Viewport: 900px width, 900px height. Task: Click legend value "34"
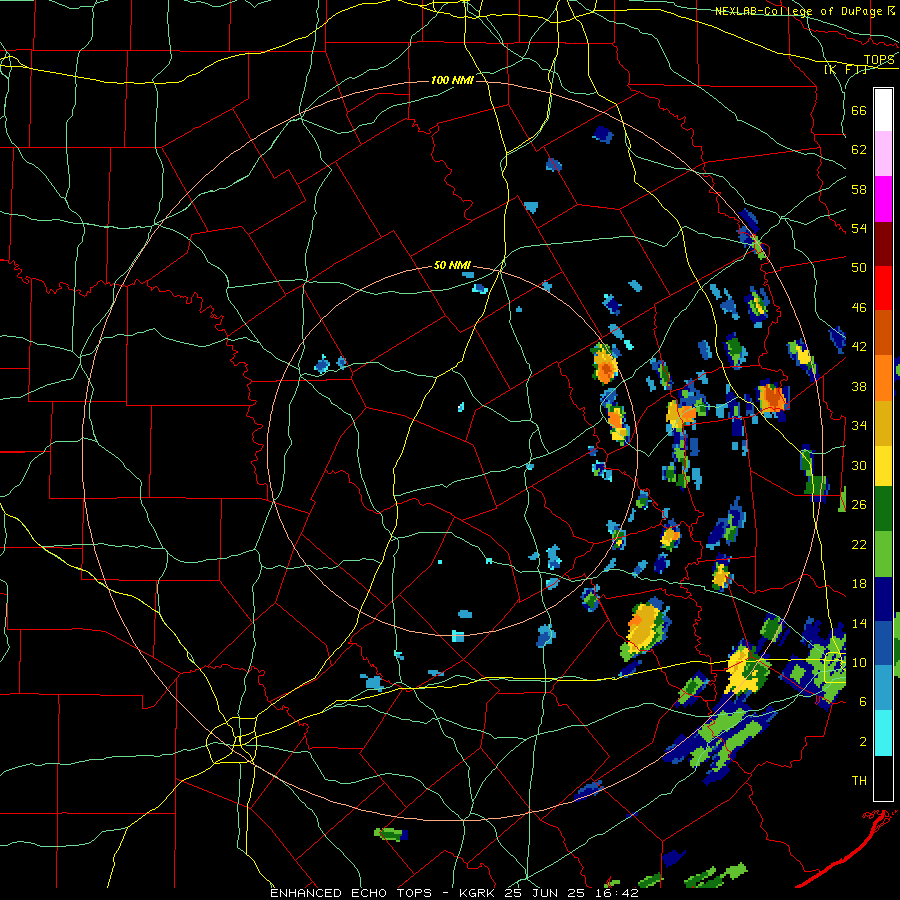(x=859, y=425)
